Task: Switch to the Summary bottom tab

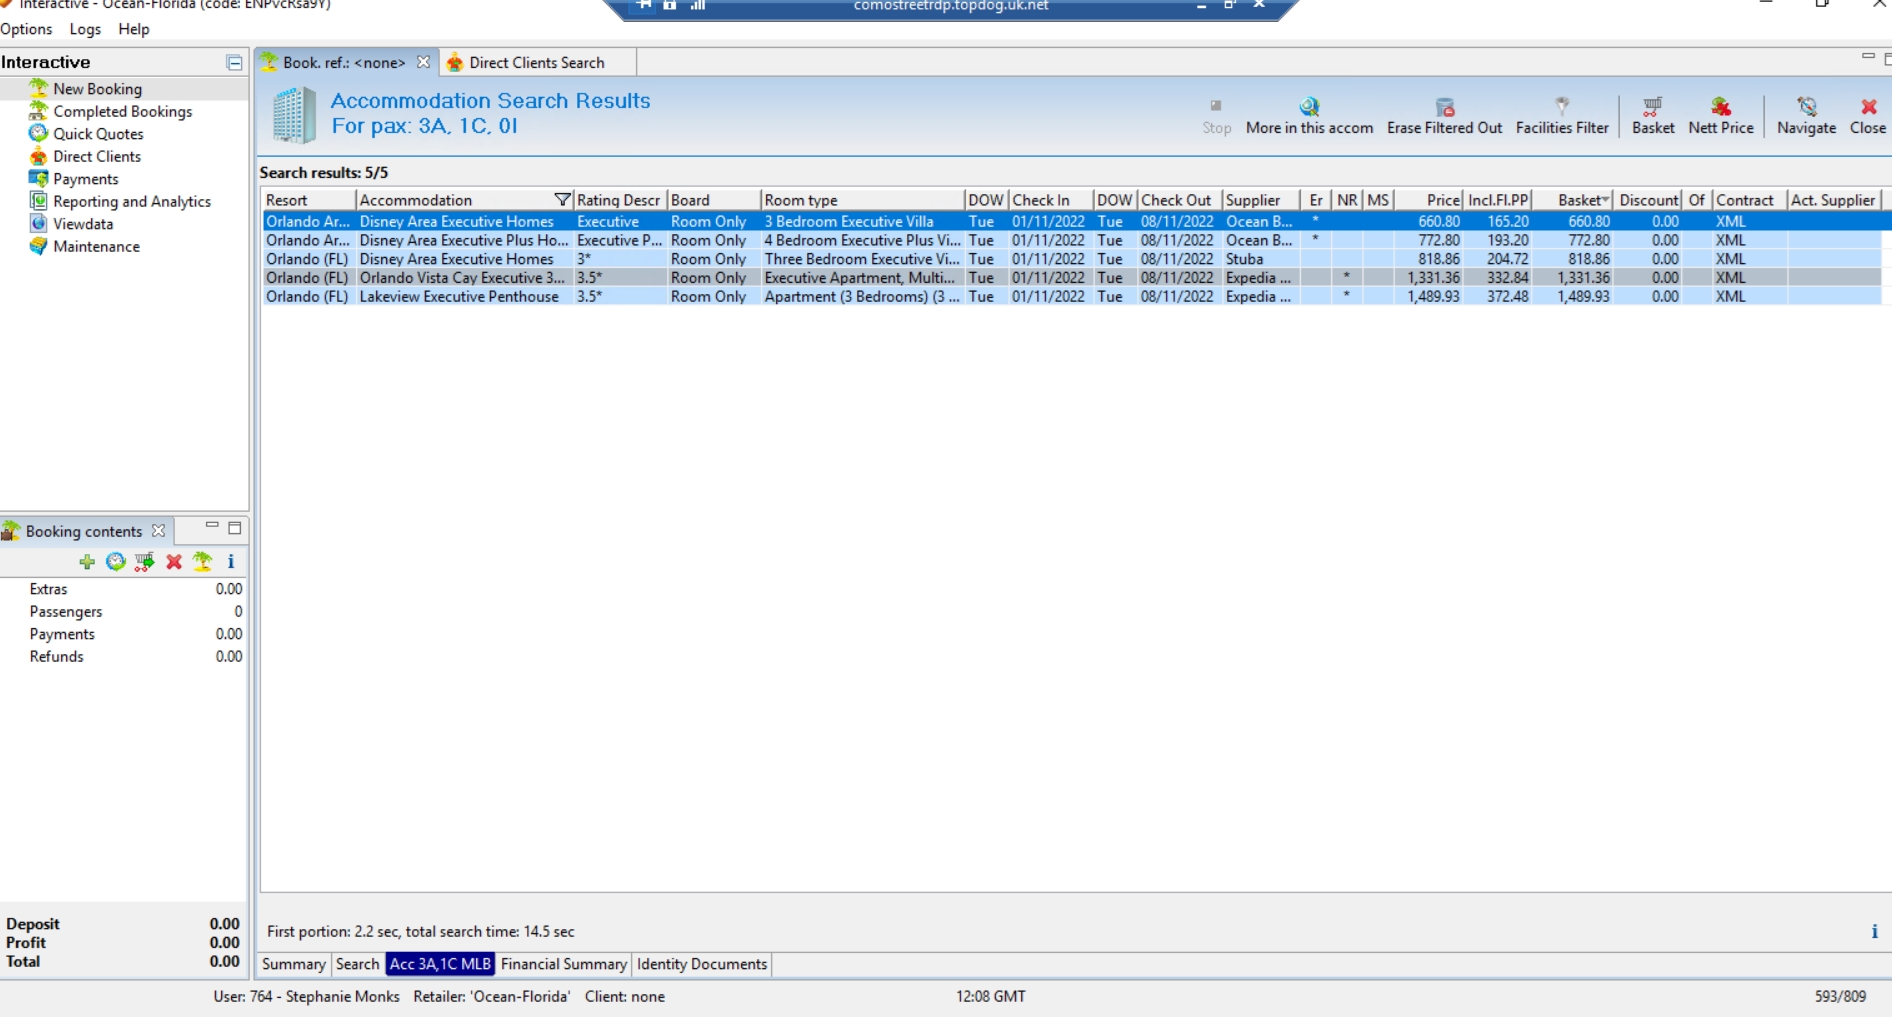Action: pyautogui.click(x=294, y=964)
